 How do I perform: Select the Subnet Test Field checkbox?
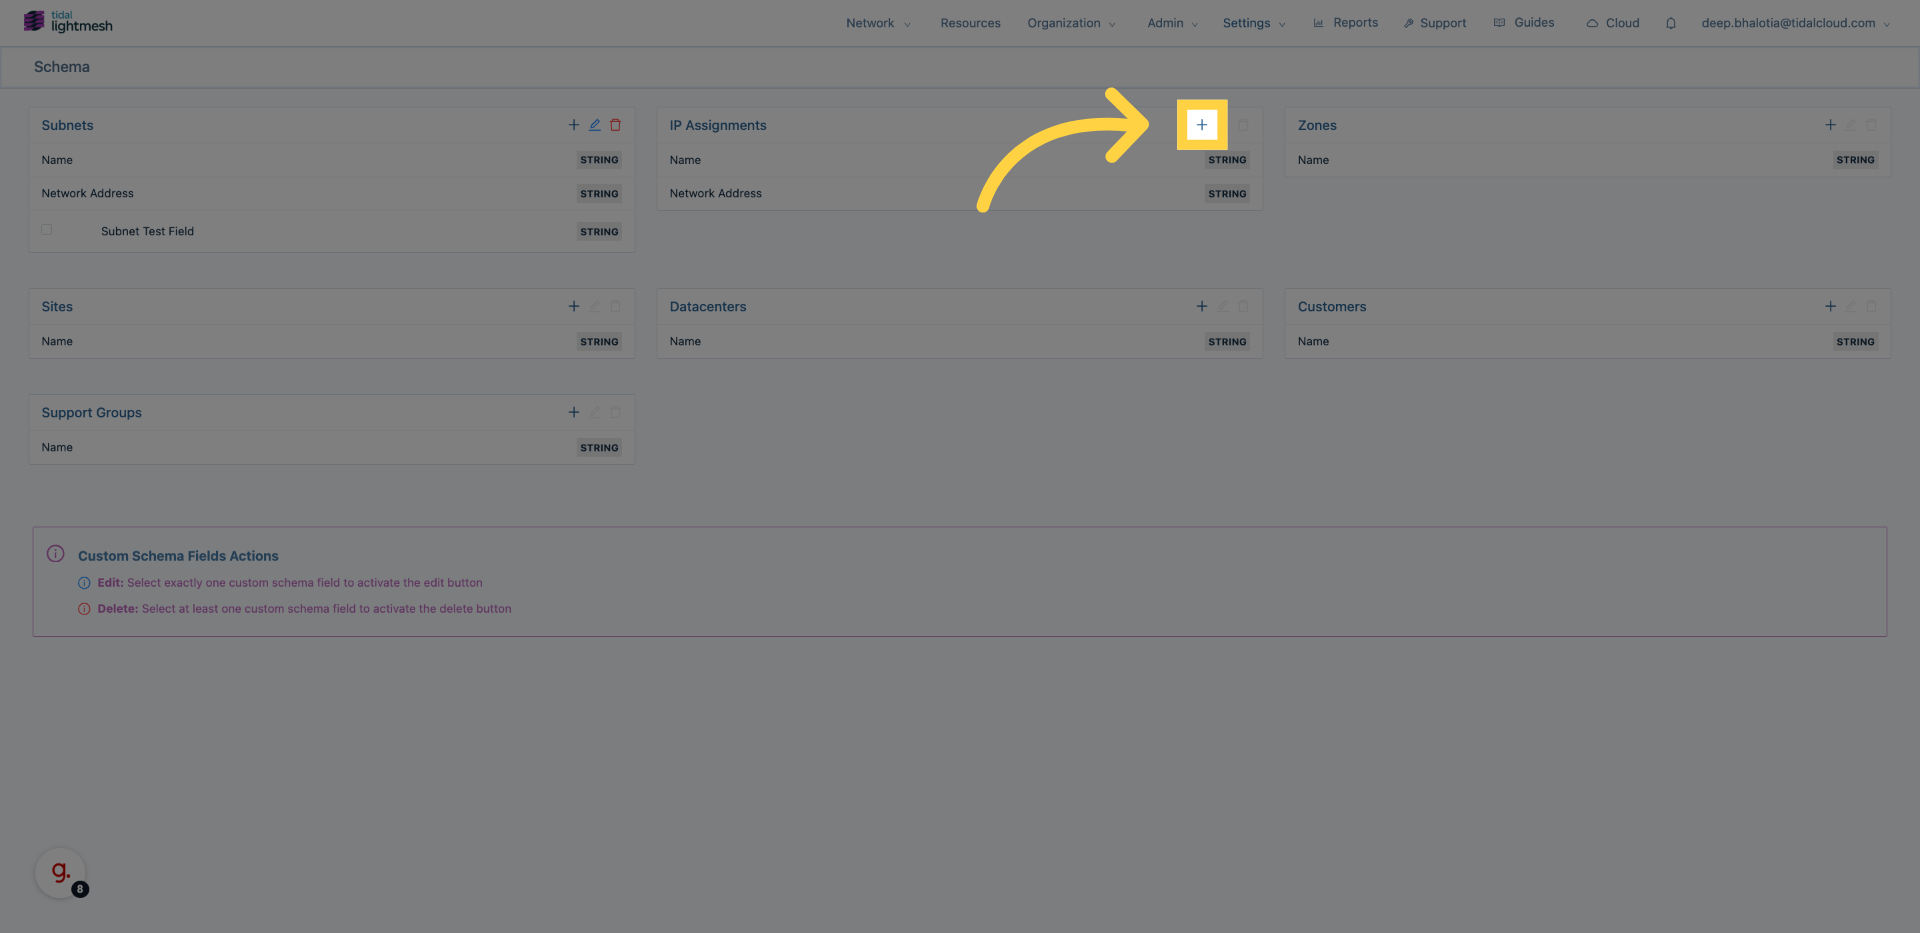[x=47, y=230]
